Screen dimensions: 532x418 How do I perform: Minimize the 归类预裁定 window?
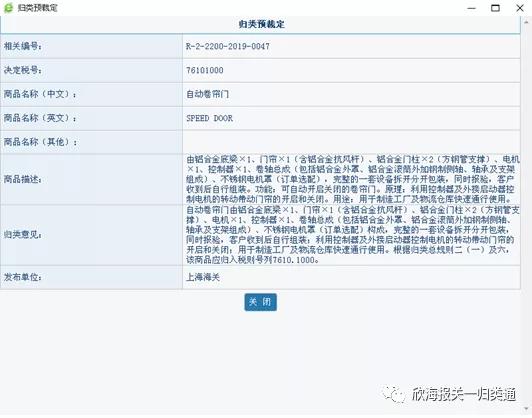(x=472, y=8)
